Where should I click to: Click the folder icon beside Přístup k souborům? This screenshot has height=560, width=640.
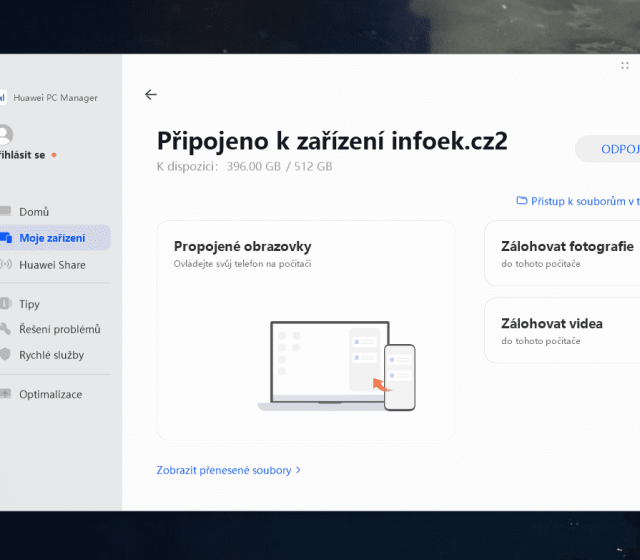(x=521, y=201)
